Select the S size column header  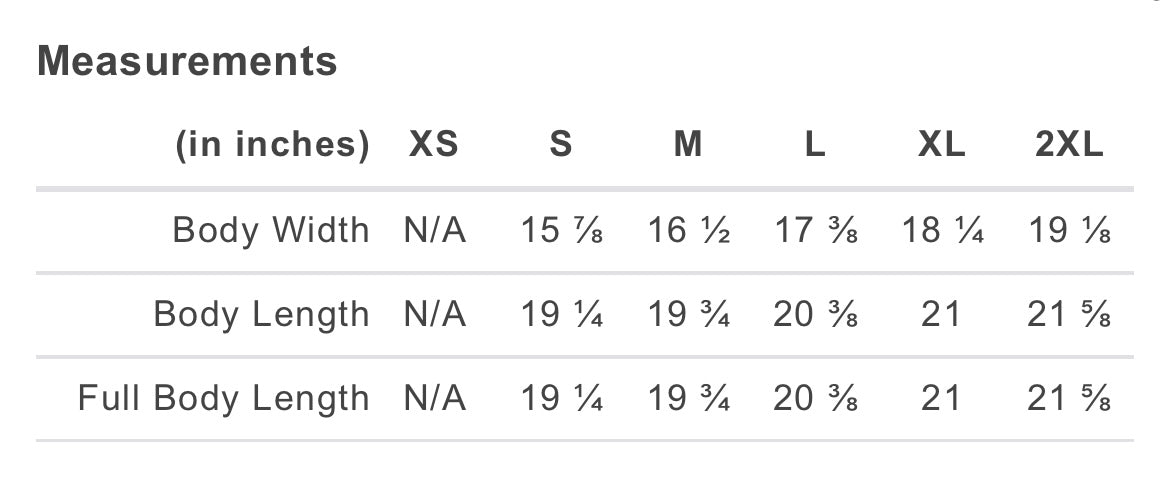click(561, 144)
